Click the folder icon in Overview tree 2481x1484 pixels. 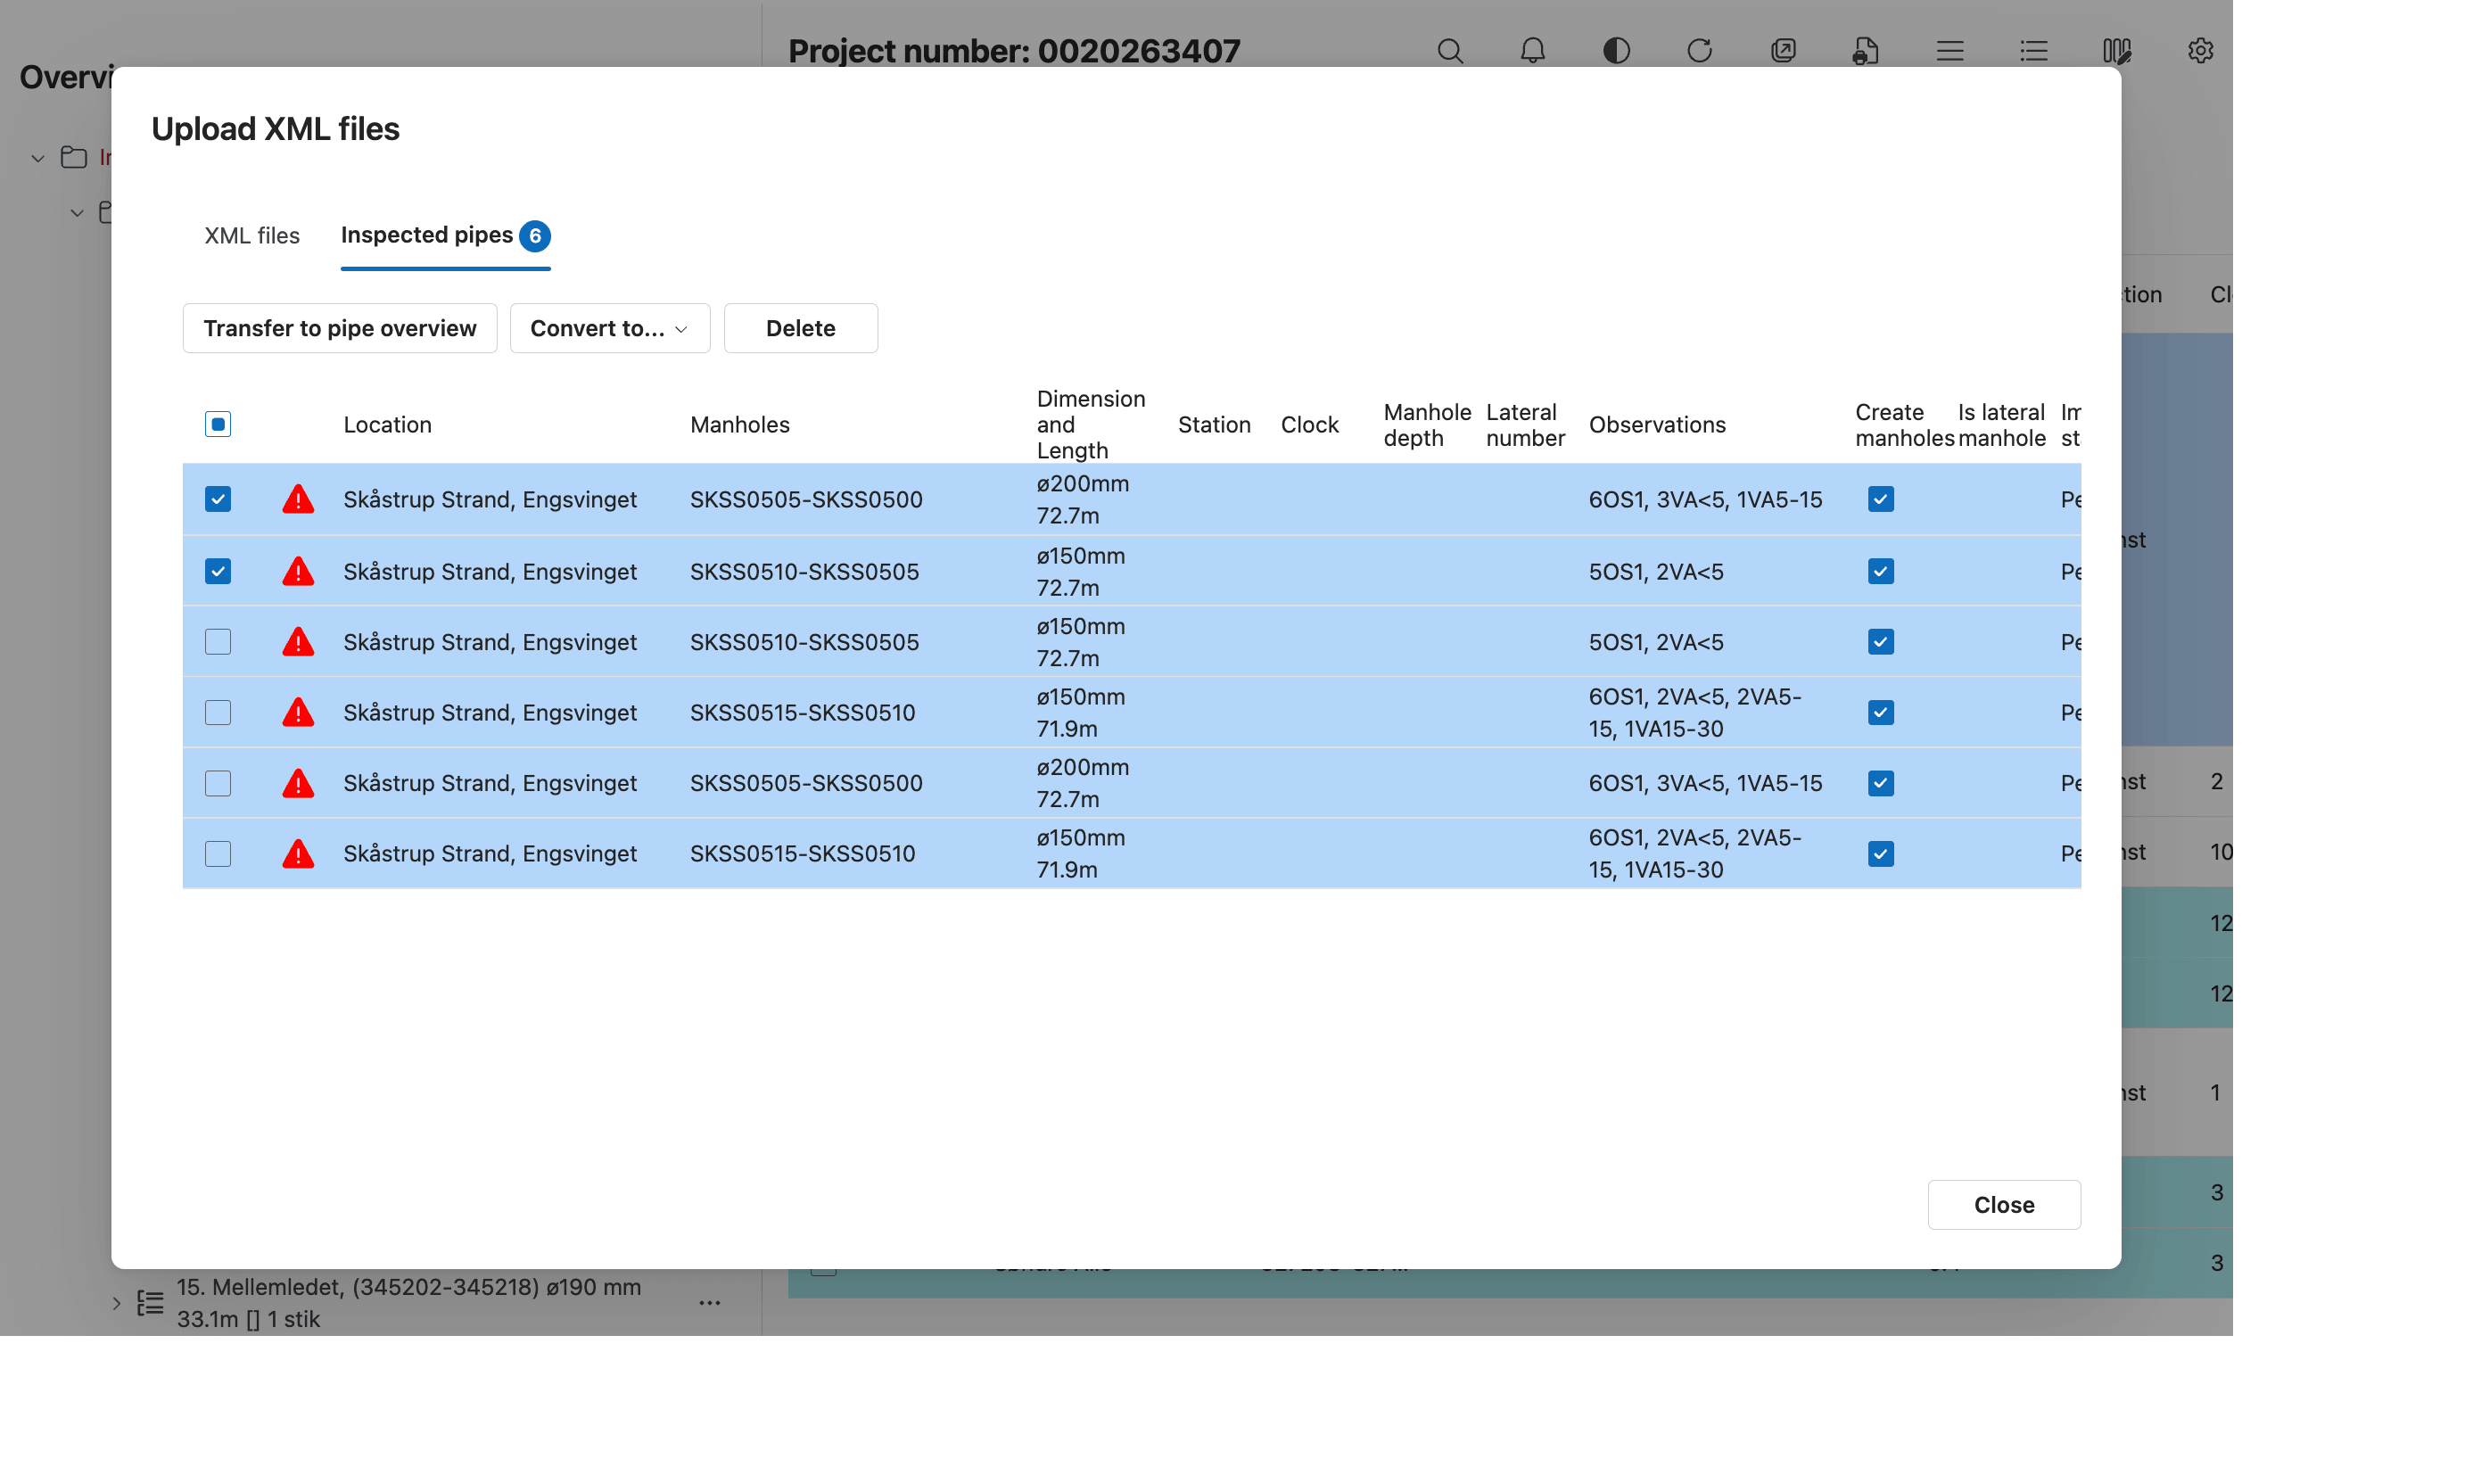click(x=74, y=157)
